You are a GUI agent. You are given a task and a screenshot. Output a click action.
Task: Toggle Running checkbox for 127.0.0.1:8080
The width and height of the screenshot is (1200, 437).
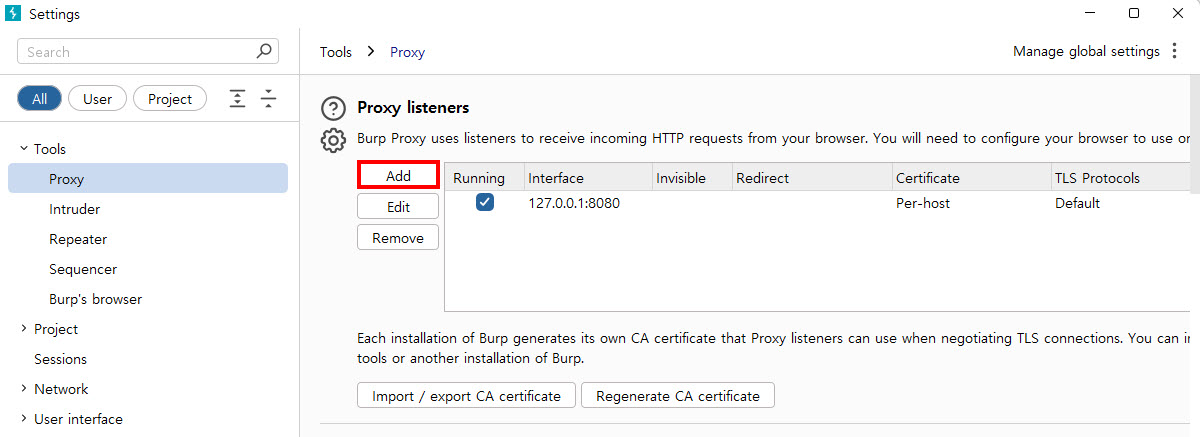(485, 203)
